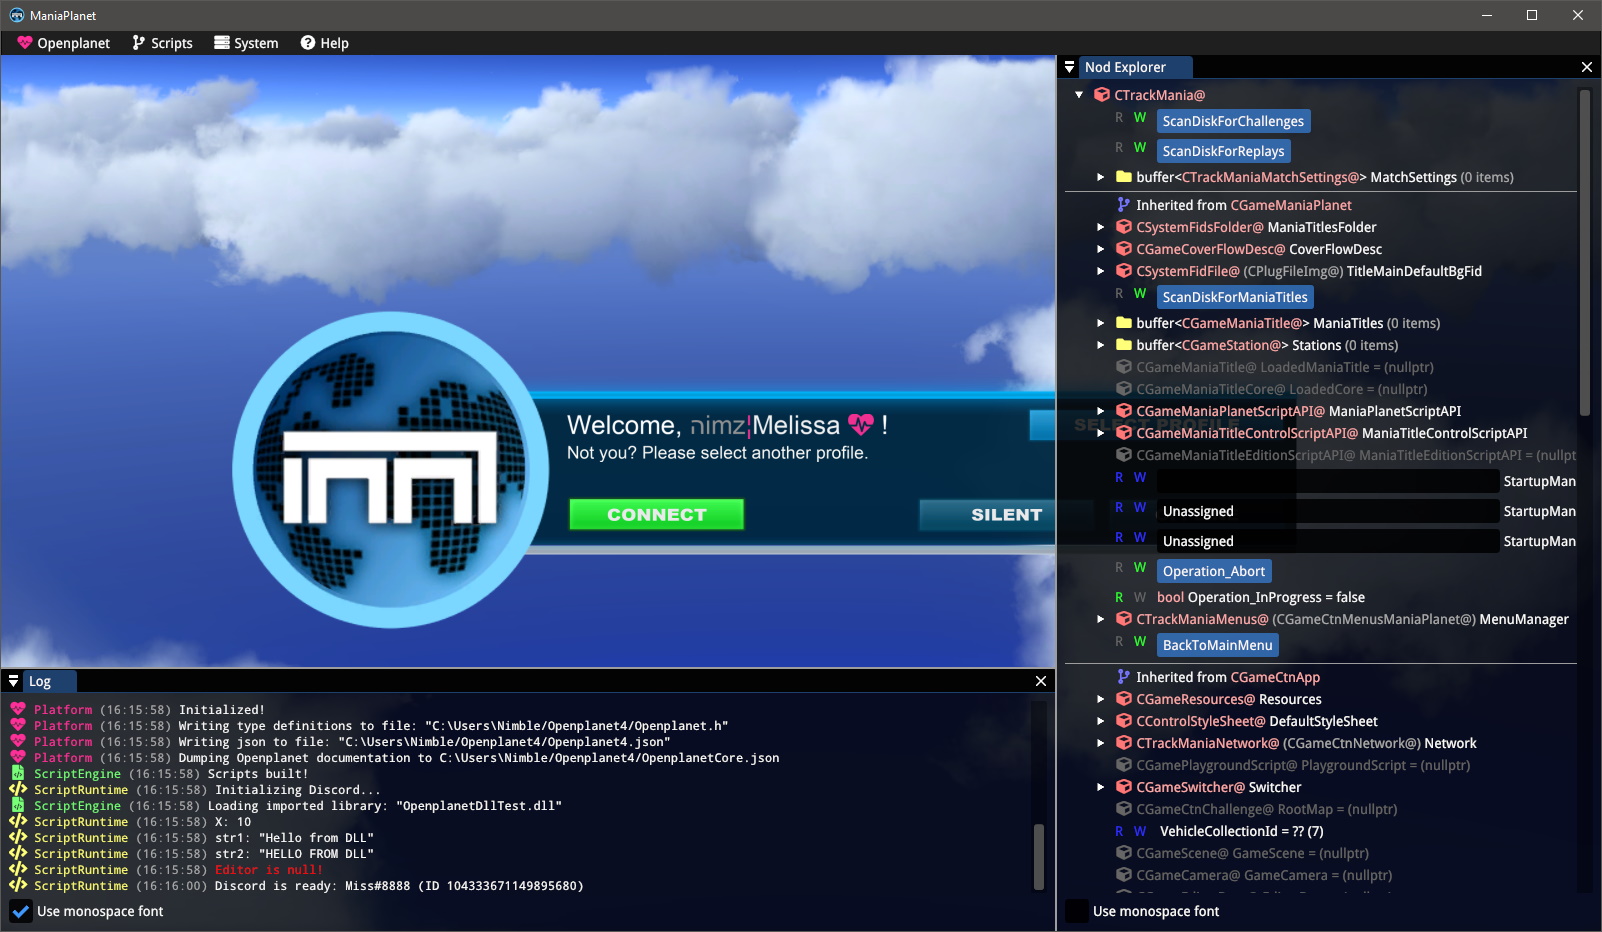Expand the Network node
Viewport: 1602px width, 932px height.
click(x=1100, y=743)
